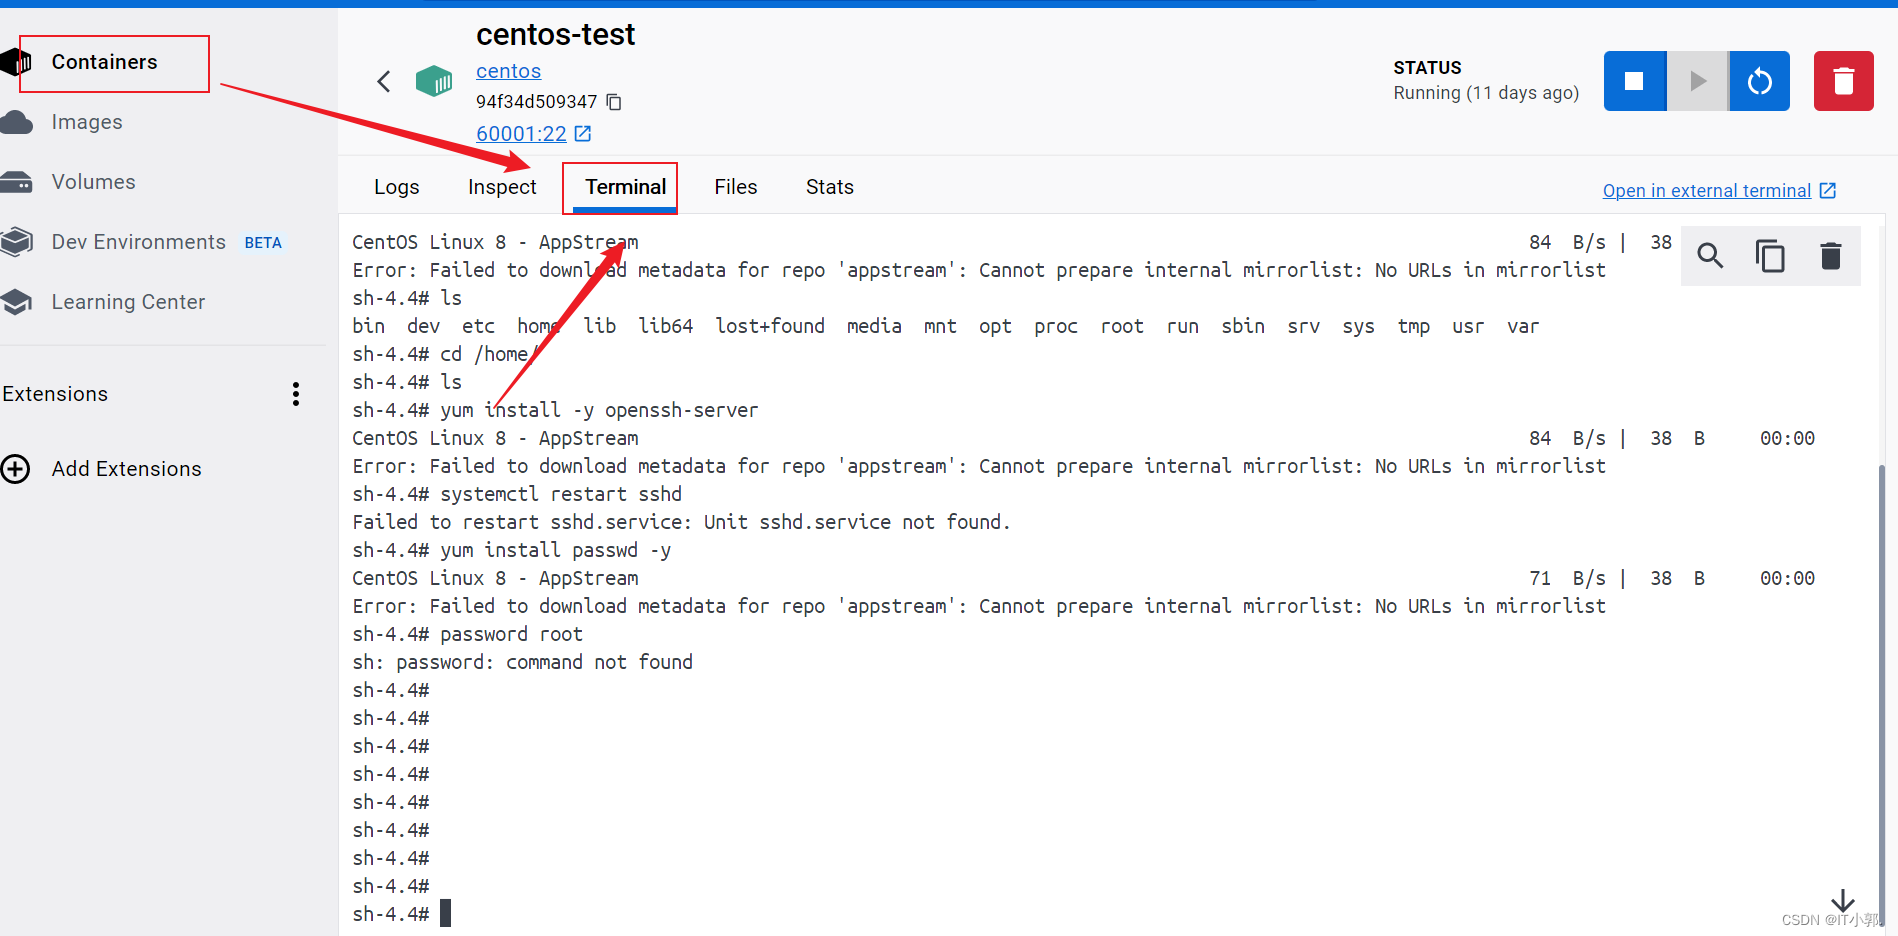This screenshot has height=936, width=1898.
Task: Open the Learning Center
Action: [x=128, y=302]
